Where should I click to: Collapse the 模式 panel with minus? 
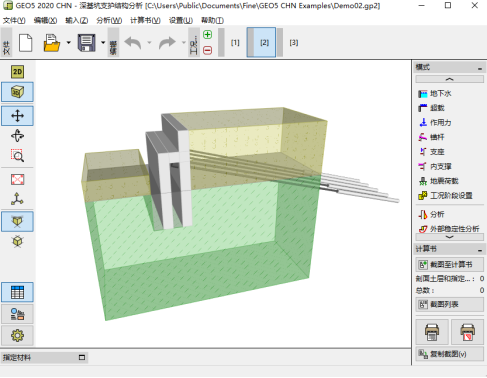[x=480, y=68]
